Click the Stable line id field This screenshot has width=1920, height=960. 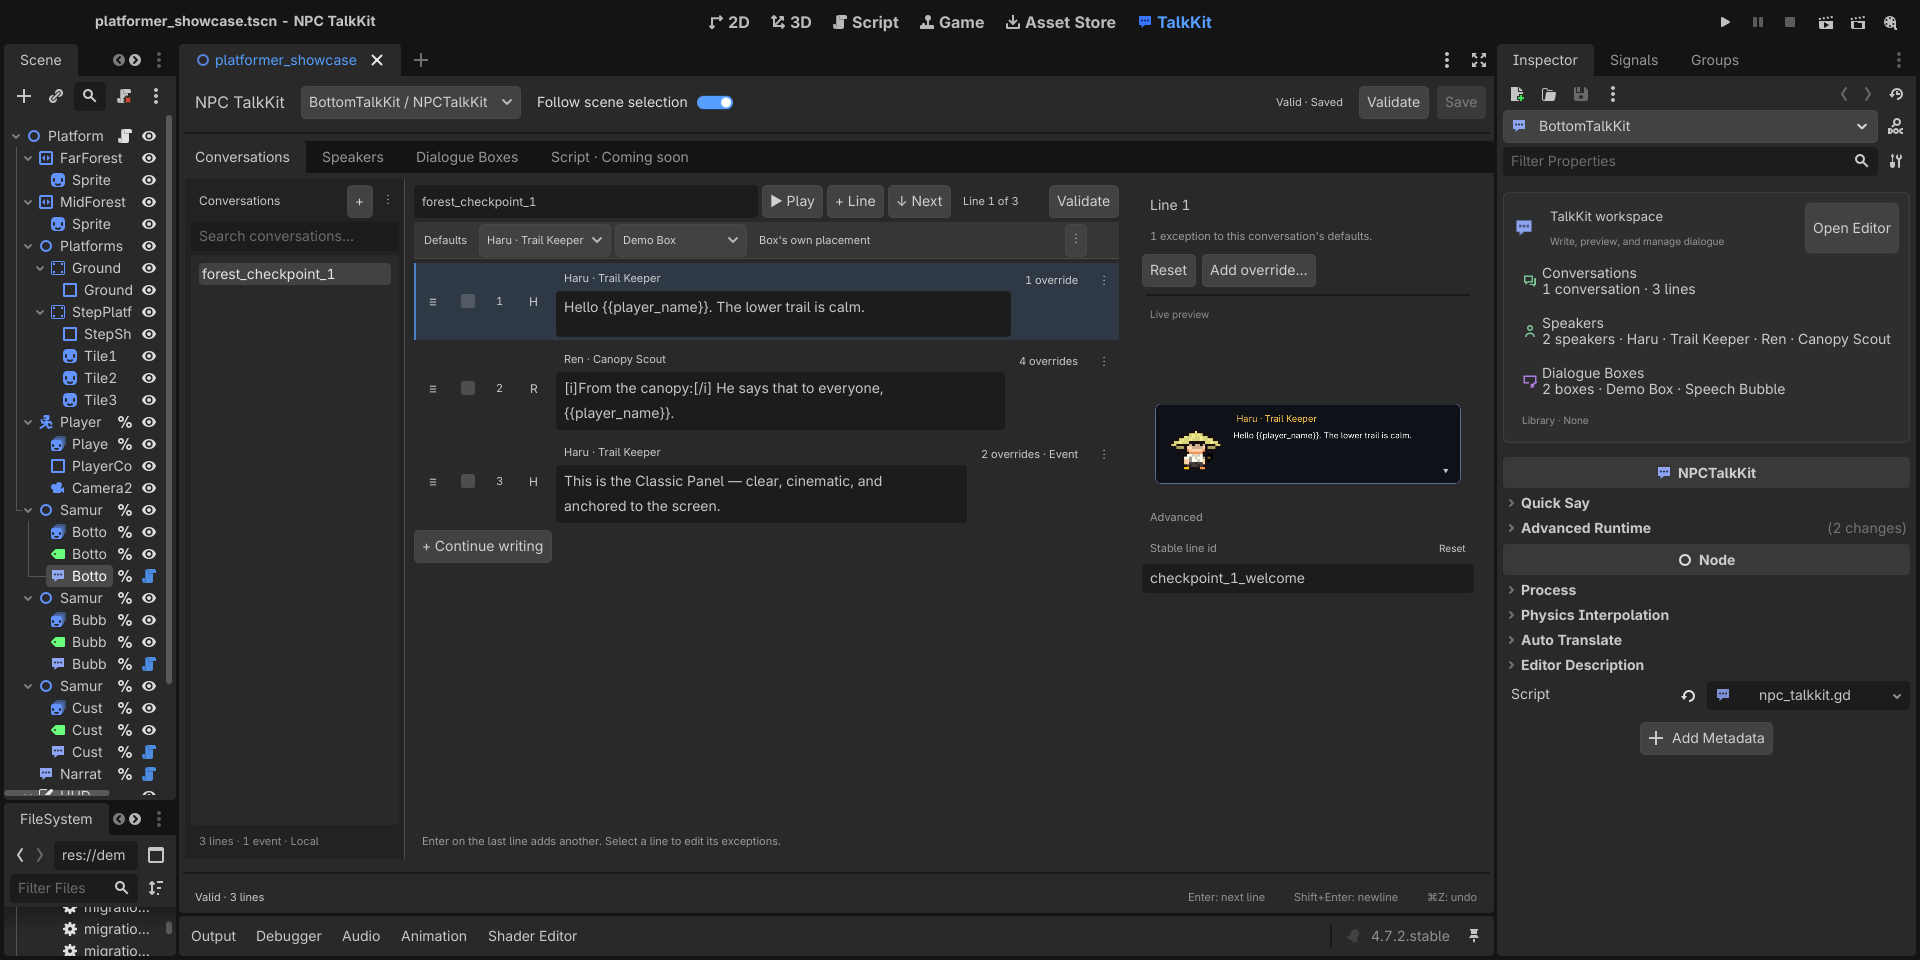click(1307, 578)
